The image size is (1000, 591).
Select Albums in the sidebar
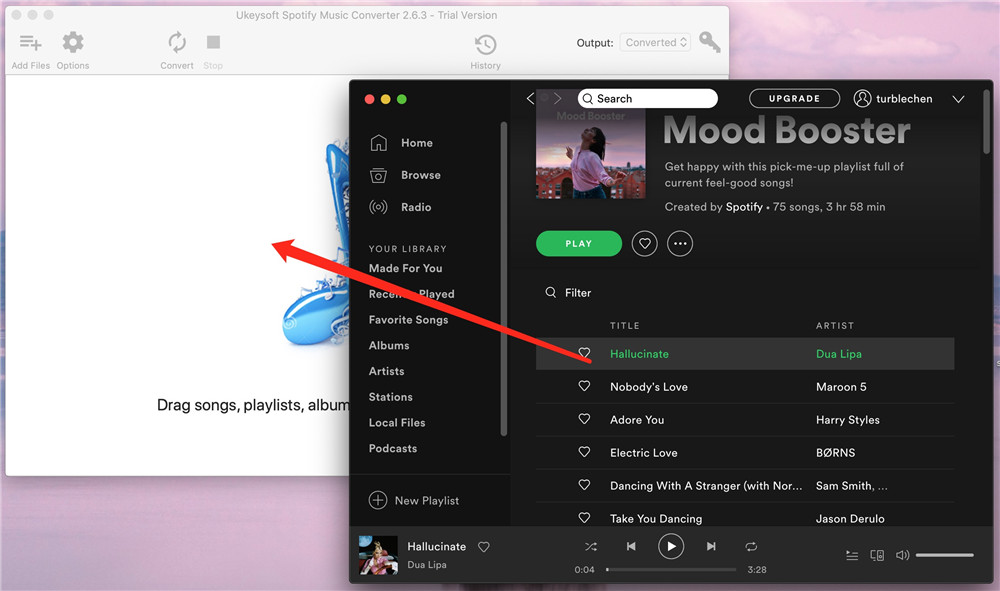coord(389,346)
